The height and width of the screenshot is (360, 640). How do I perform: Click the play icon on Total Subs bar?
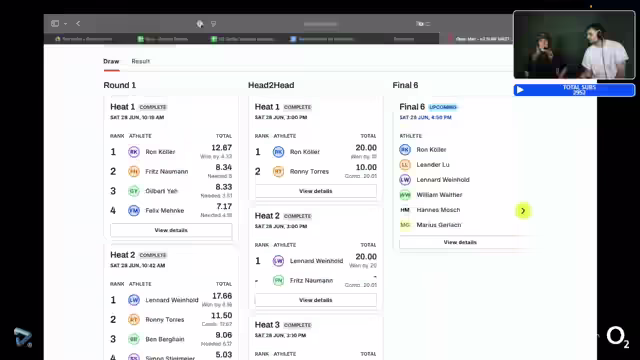pos(520,90)
